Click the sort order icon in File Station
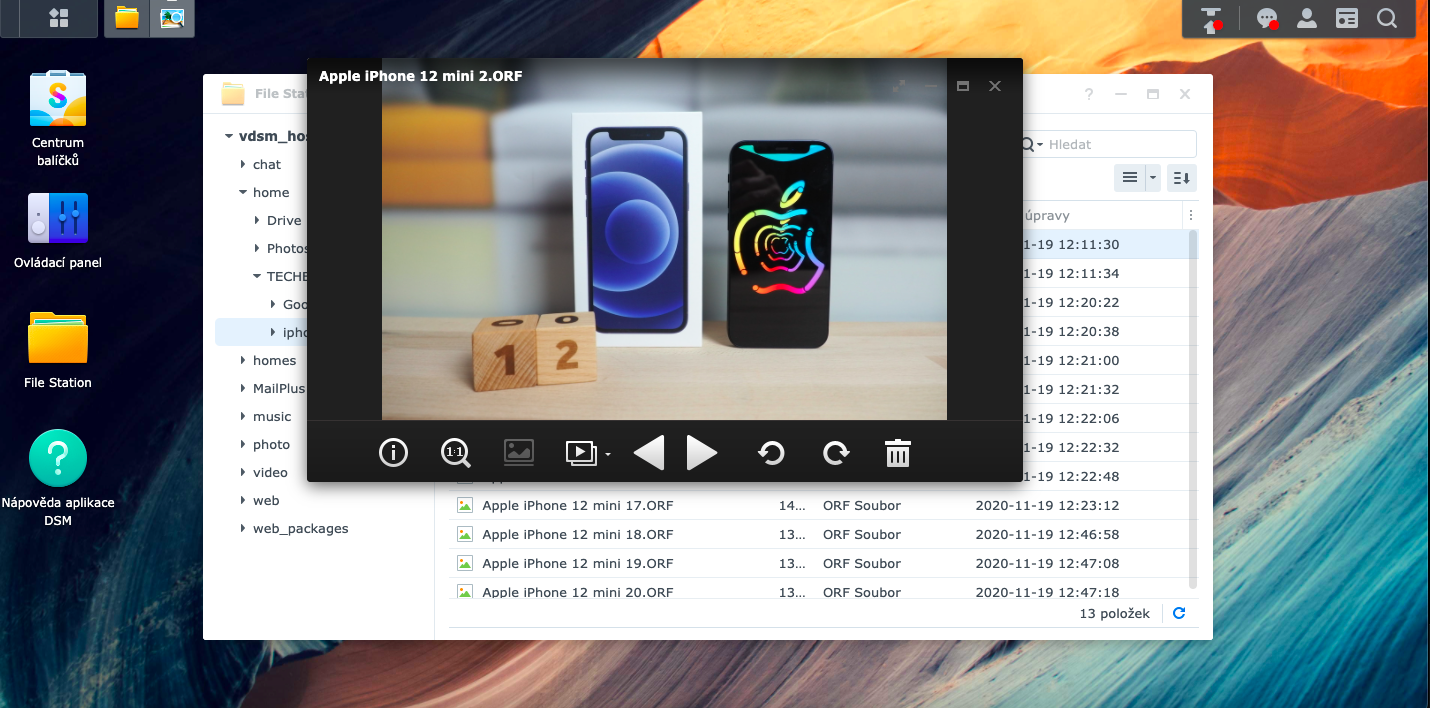Viewport: 1430px width, 708px height. (1182, 178)
